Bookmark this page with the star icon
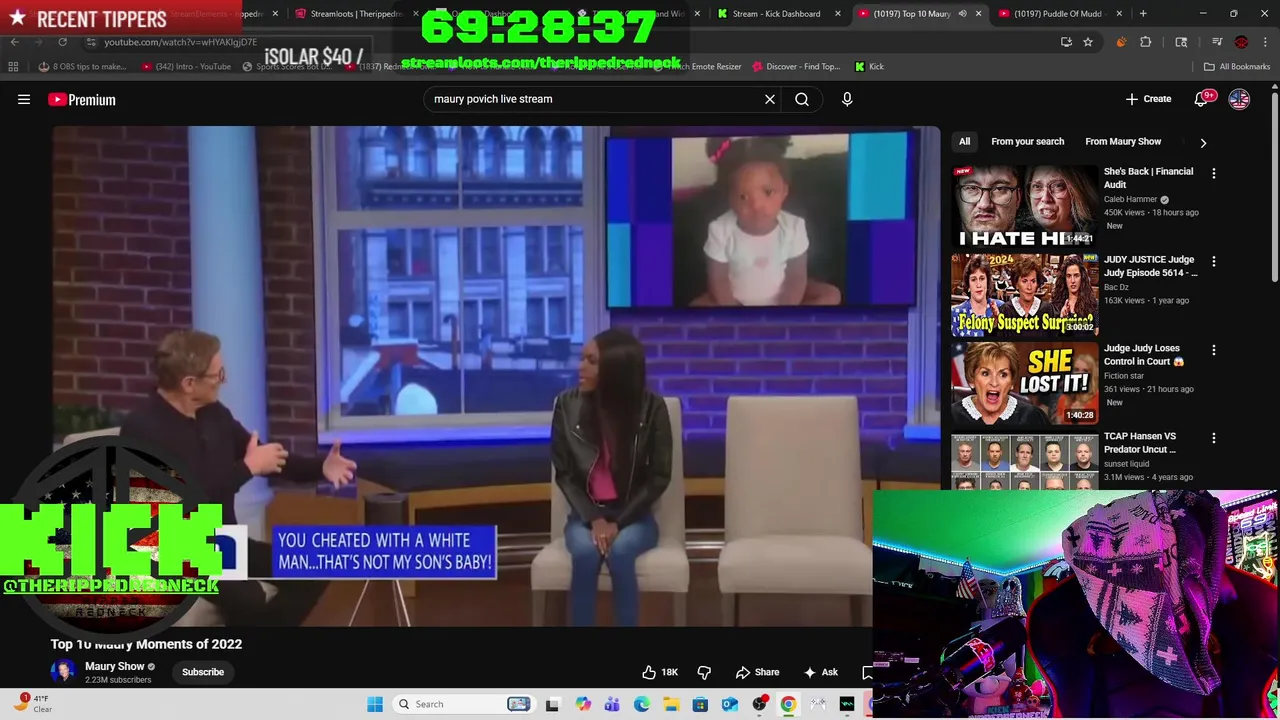 point(1088,42)
